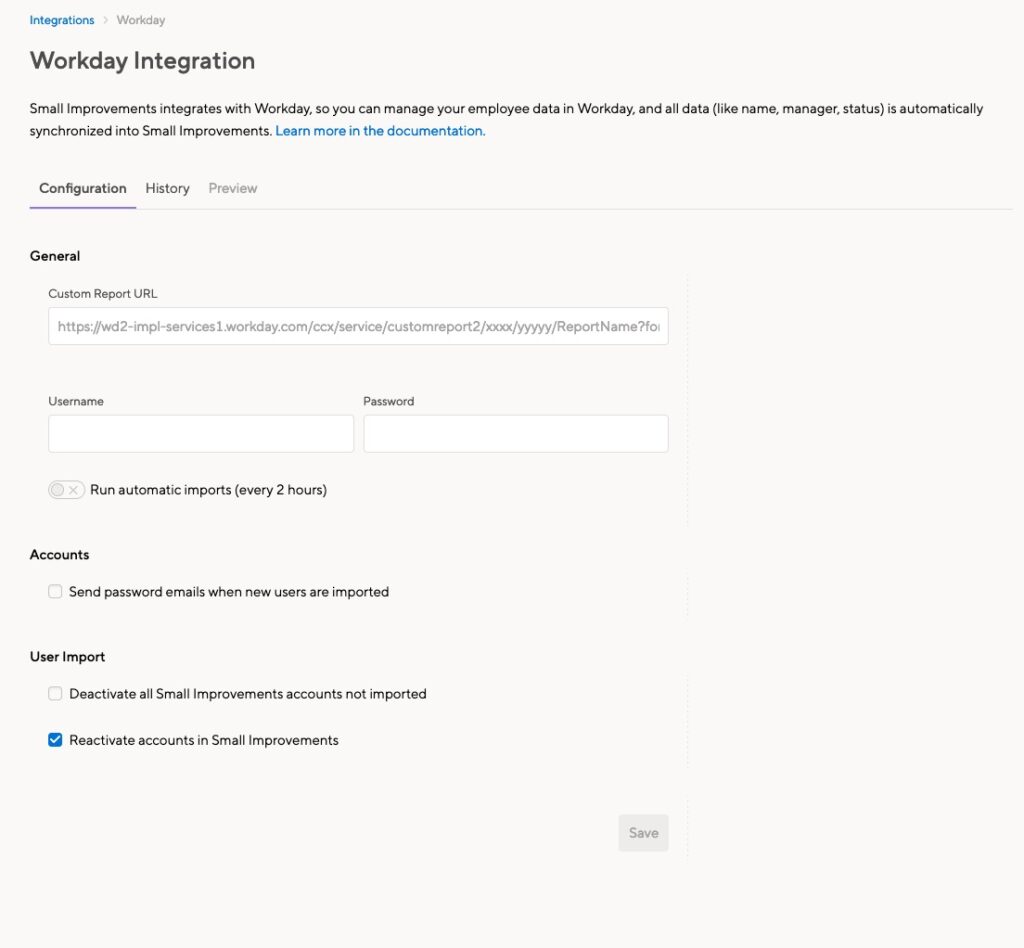Image resolution: width=1024 pixels, height=948 pixels.
Task: Tick 'Deactivate all Small Improvements accounts' checkbox
Action: coord(55,694)
